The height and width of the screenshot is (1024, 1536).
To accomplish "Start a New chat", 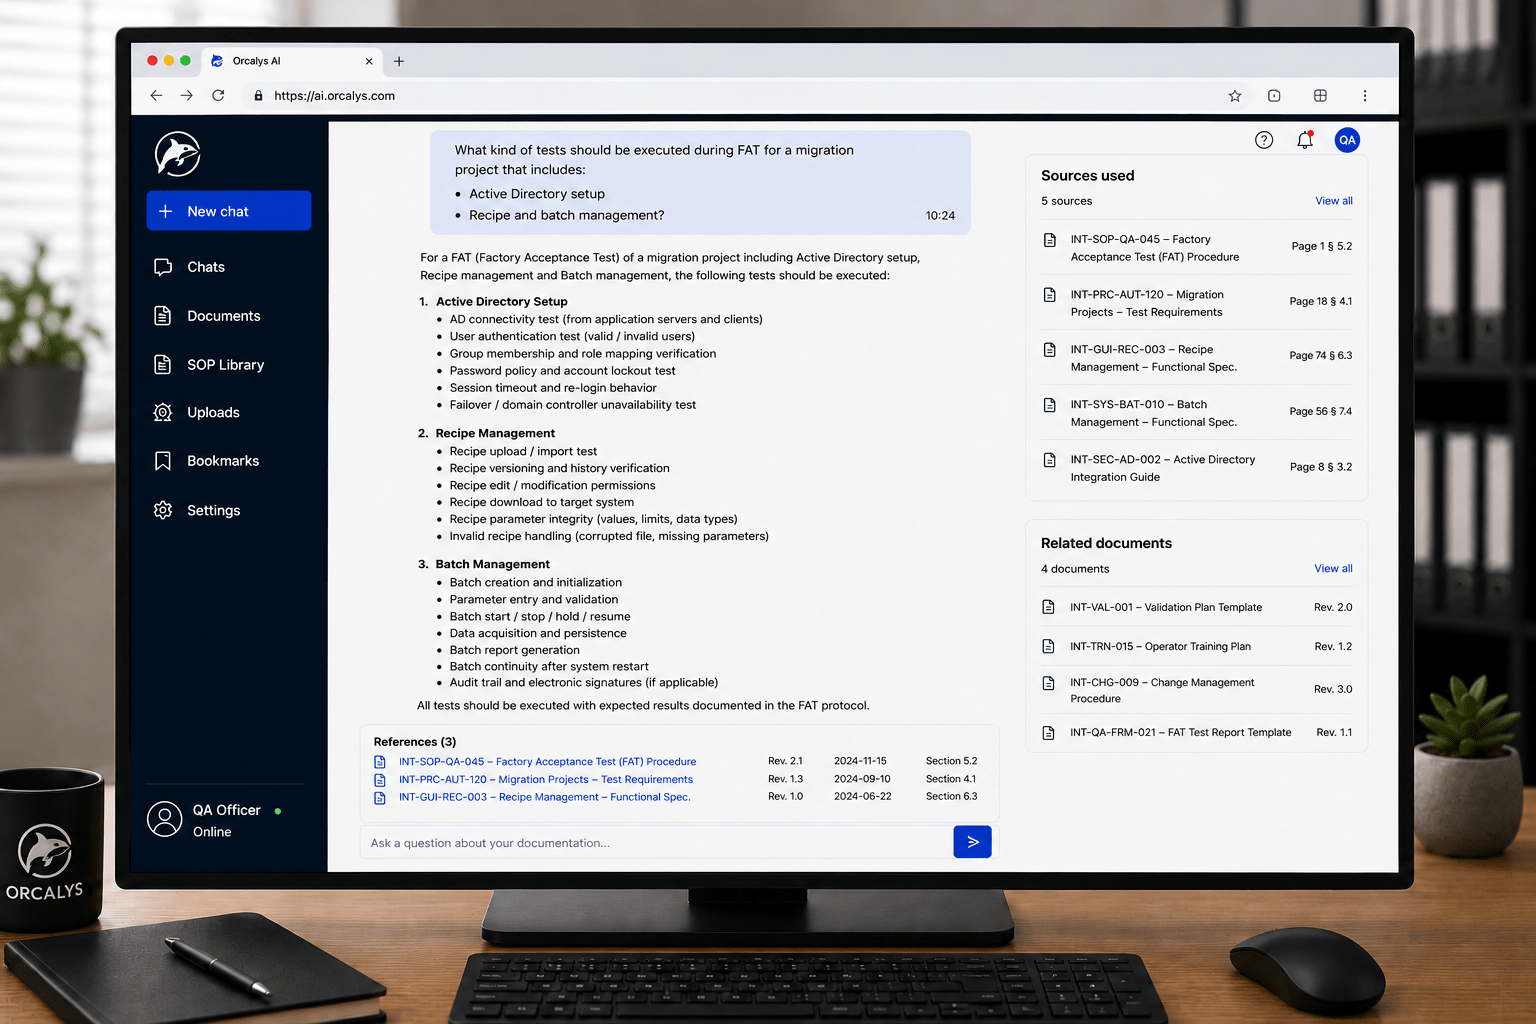I will coord(229,211).
